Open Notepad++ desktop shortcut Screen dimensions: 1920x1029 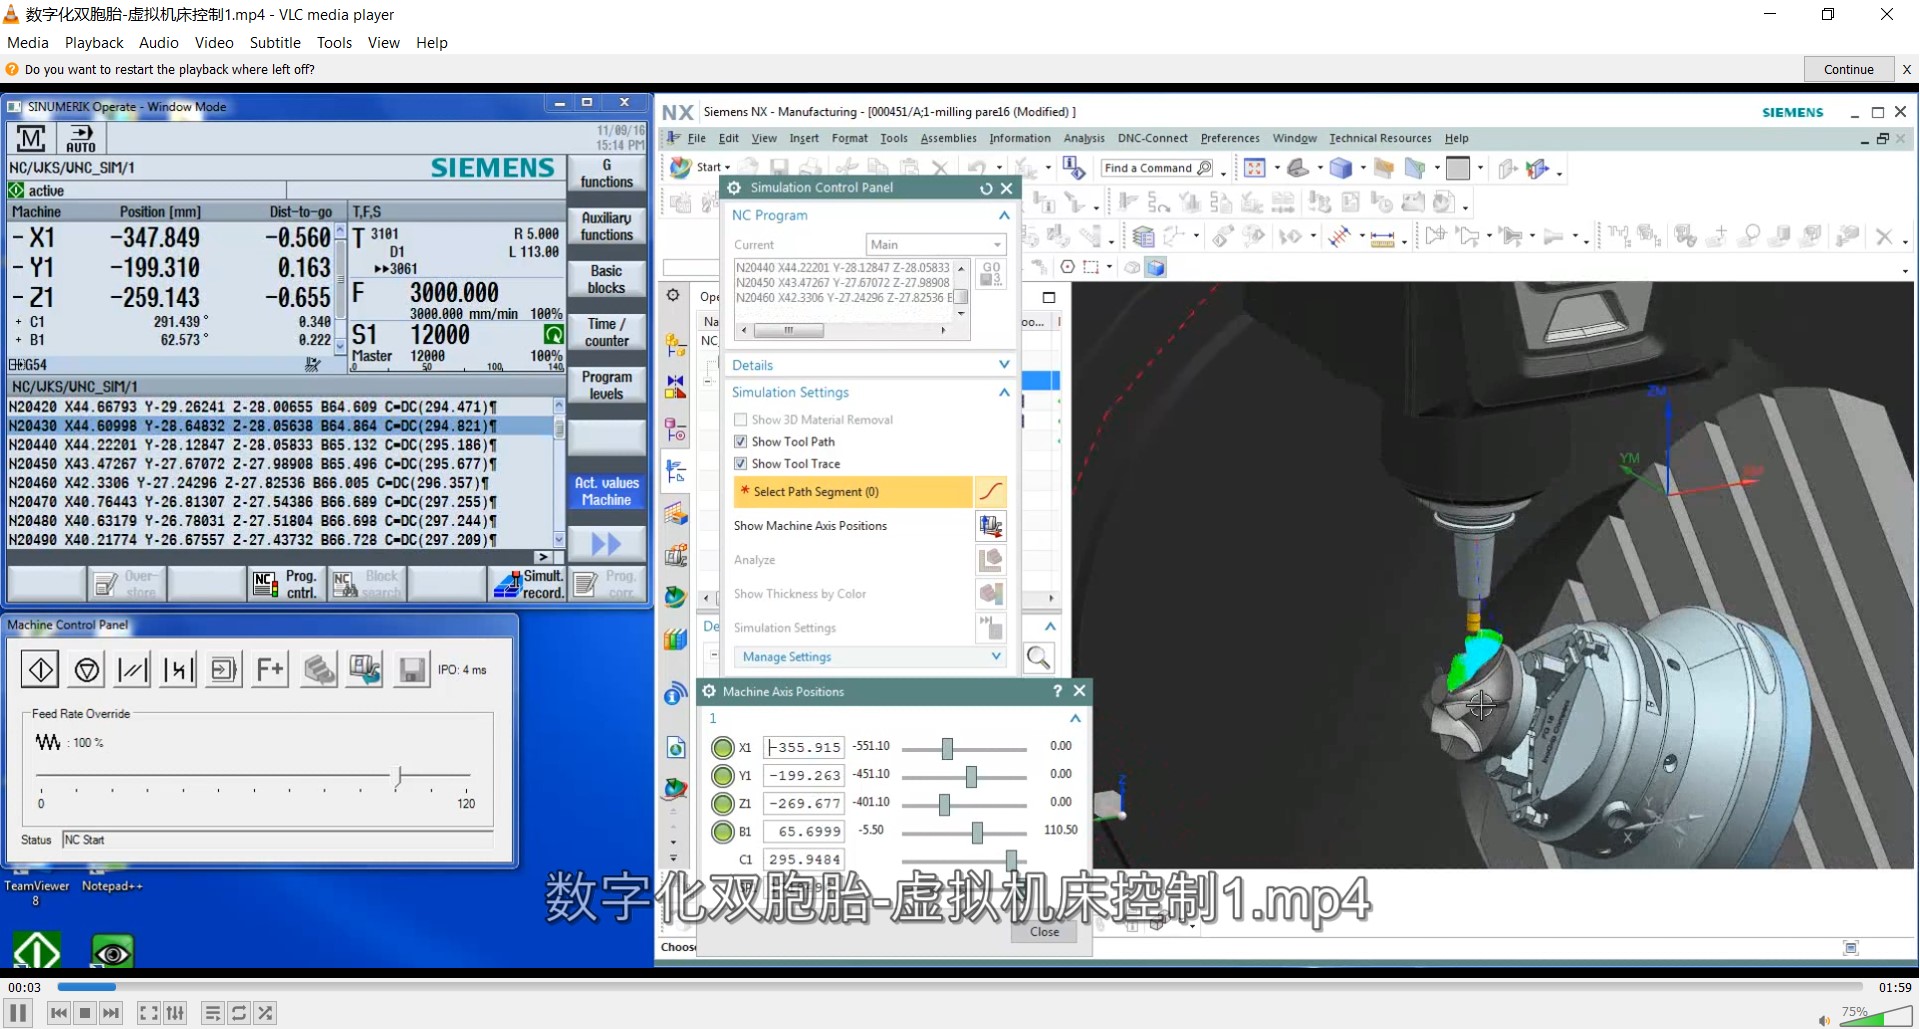pos(112,886)
